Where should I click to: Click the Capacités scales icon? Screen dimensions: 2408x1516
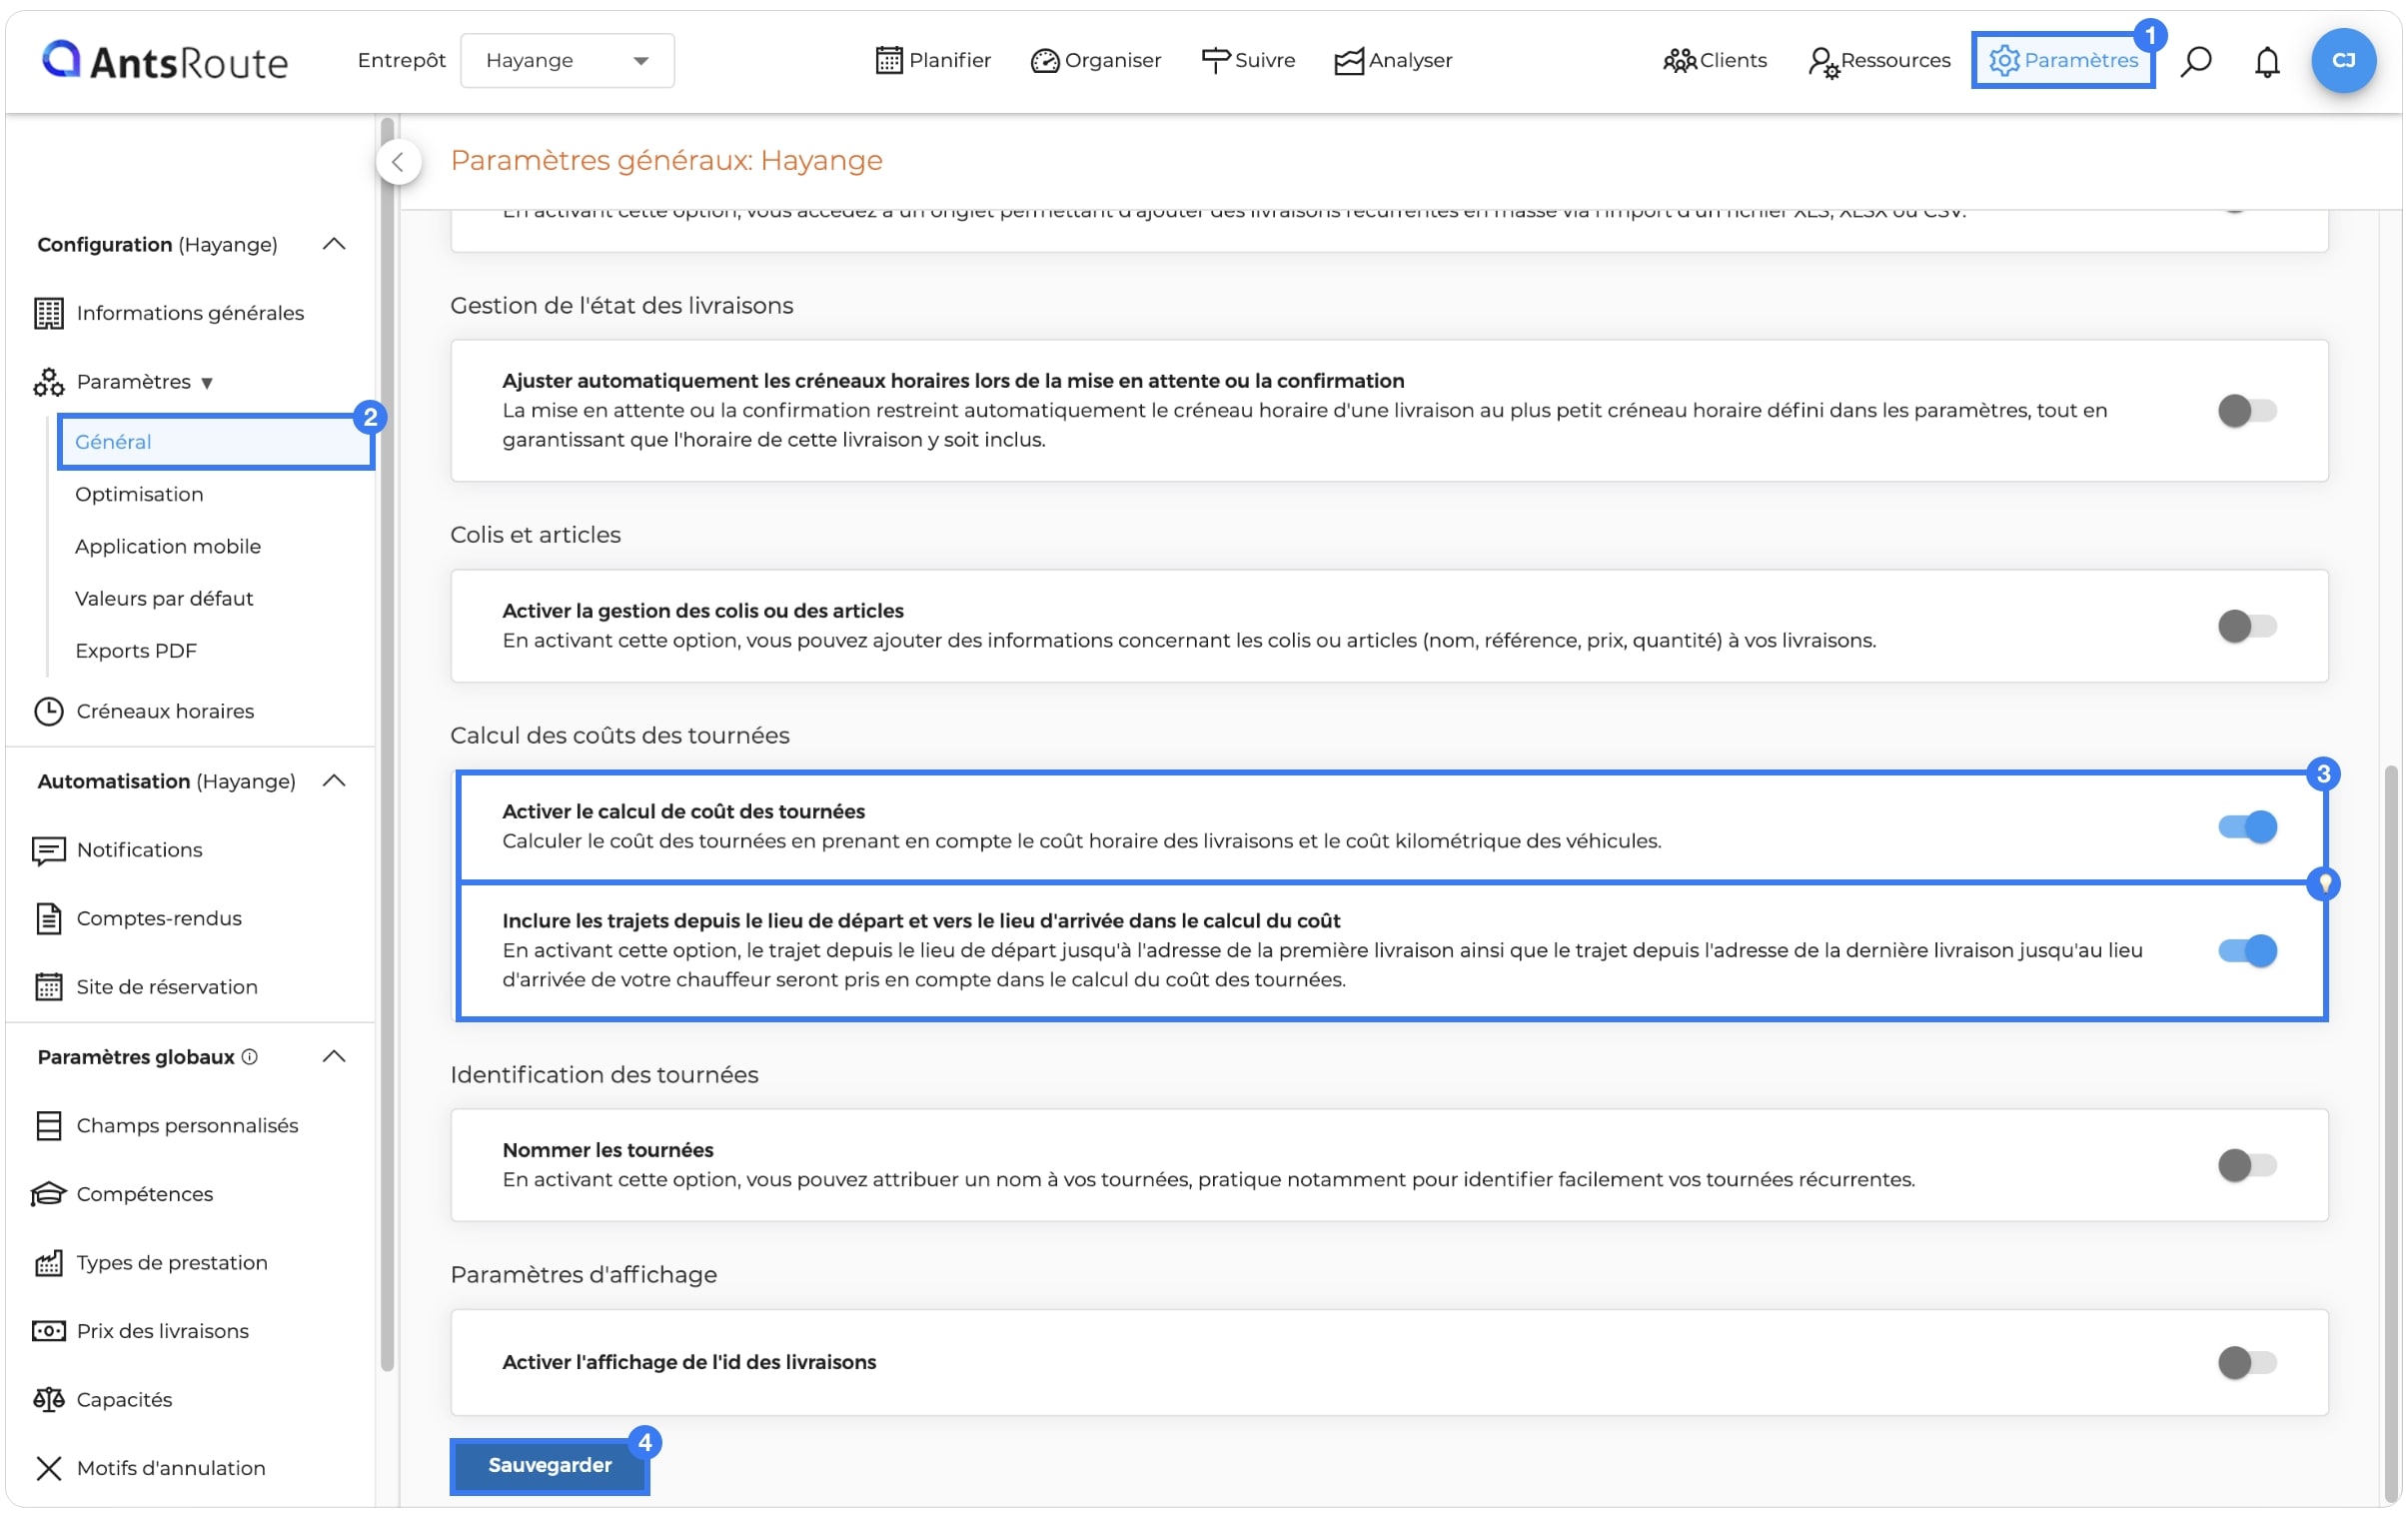[48, 1400]
